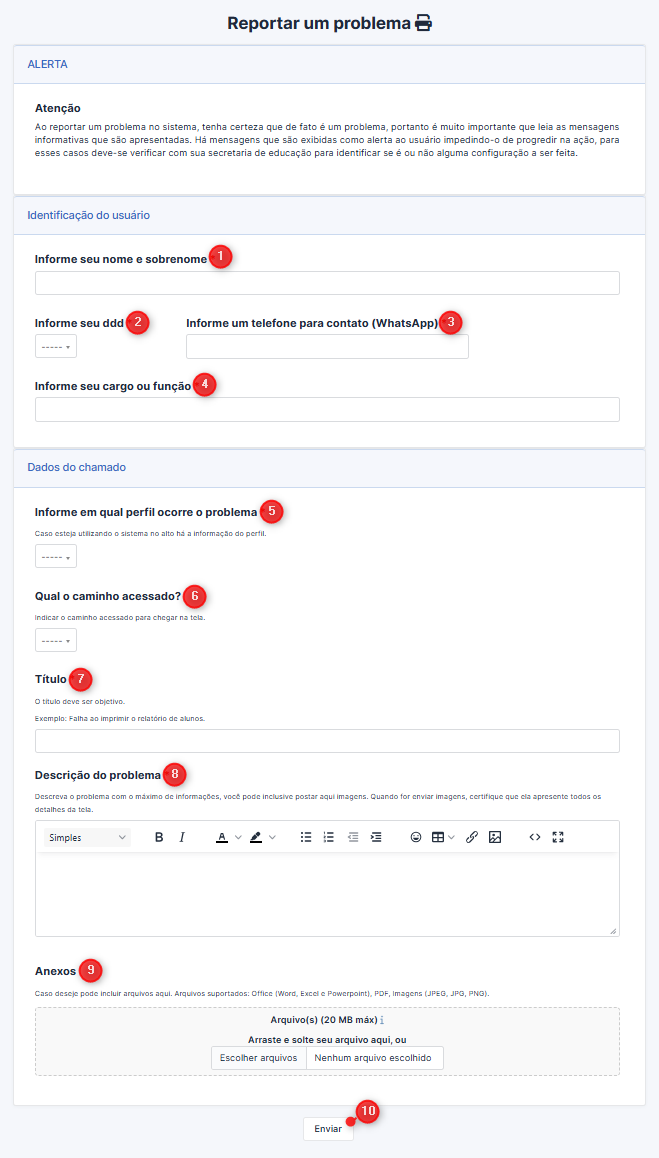Switch the editor to code view
The width and height of the screenshot is (659, 1158).
[535, 837]
